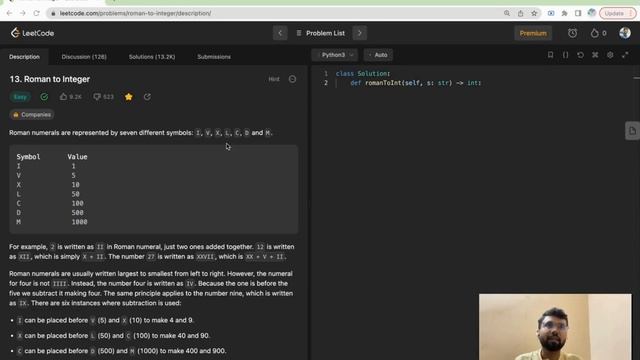Click the Premium button
This screenshot has width=640, height=360.
pyautogui.click(x=533, y=33)
